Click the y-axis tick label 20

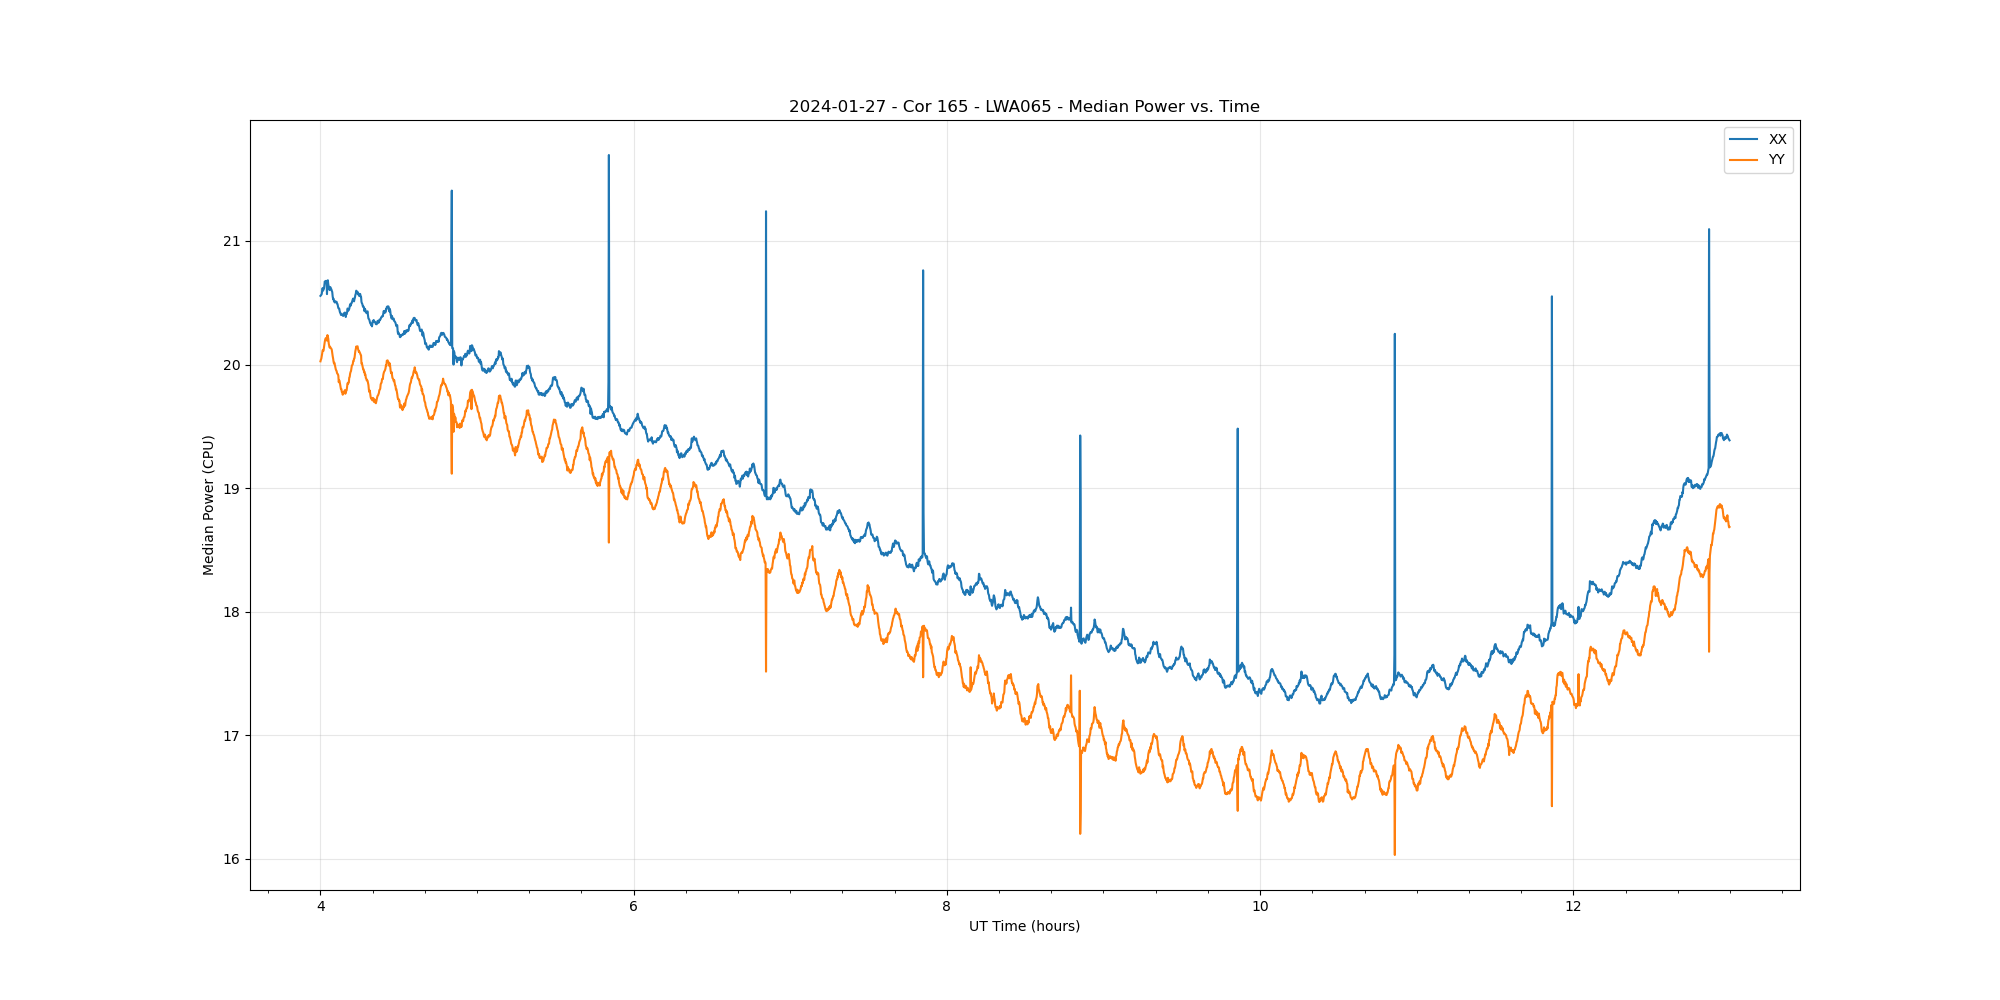pos(232,365)
